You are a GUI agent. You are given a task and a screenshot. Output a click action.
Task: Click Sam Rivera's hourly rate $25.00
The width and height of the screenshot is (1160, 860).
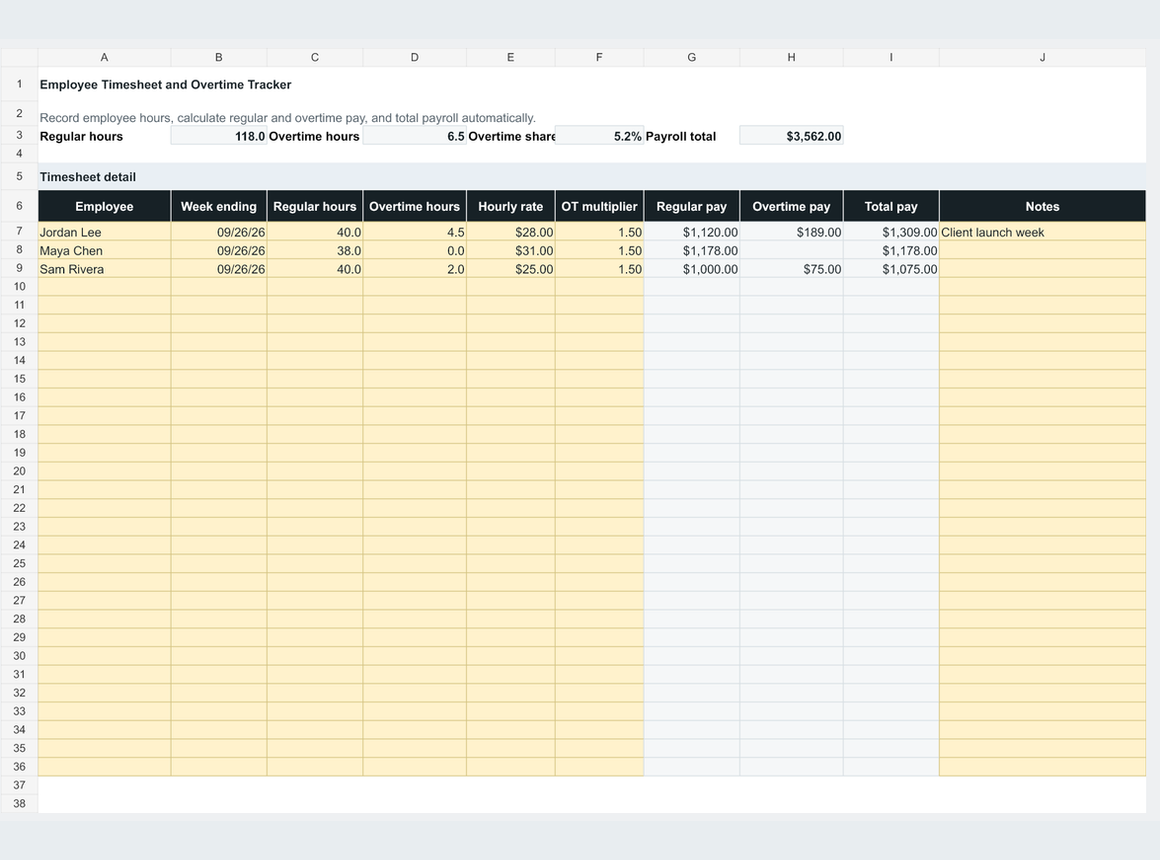(510, 269)
